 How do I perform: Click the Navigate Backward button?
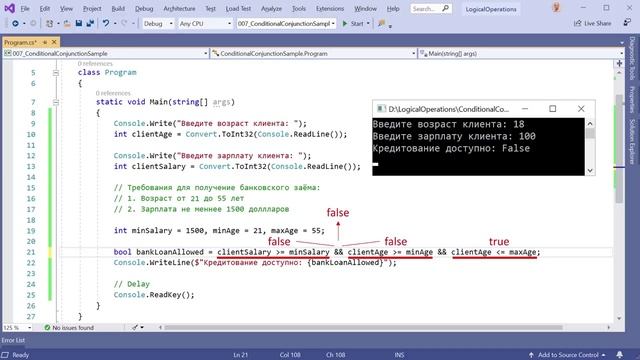coord(15,24)
